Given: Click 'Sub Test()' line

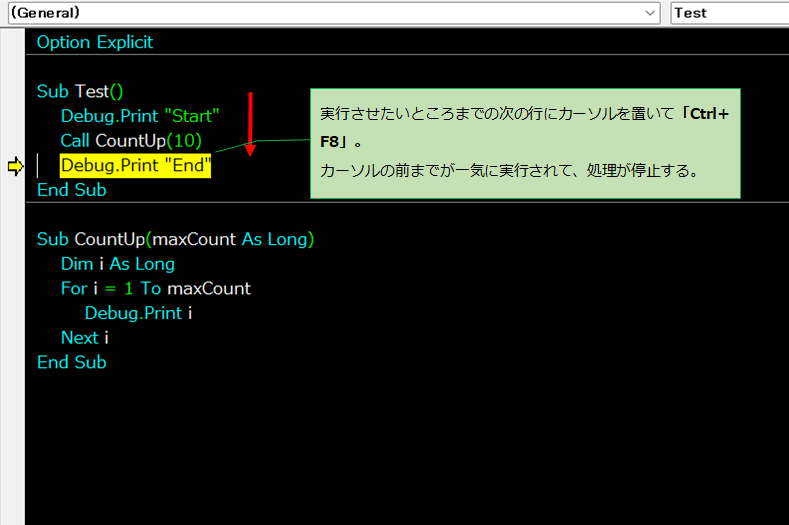Looking at the screenshot, I should click(80, 92).
